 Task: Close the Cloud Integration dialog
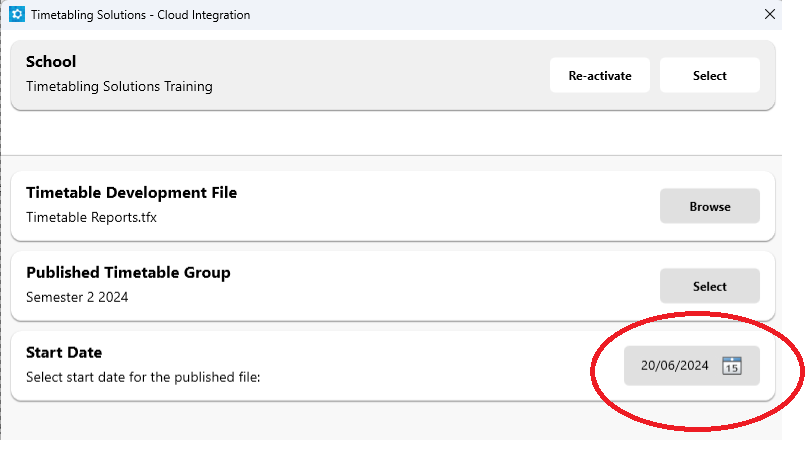click(770, 14)
